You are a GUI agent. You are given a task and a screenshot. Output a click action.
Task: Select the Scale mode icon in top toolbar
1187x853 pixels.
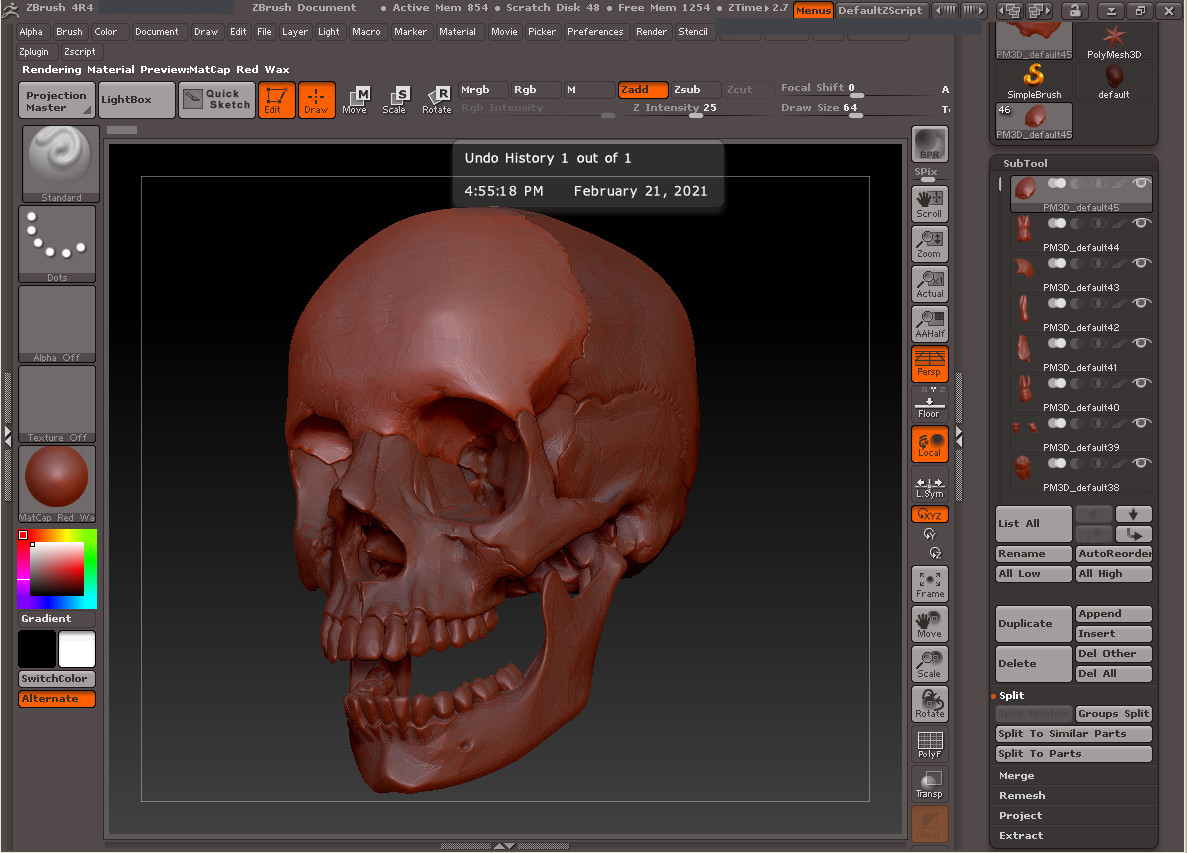tap(394, 99)
